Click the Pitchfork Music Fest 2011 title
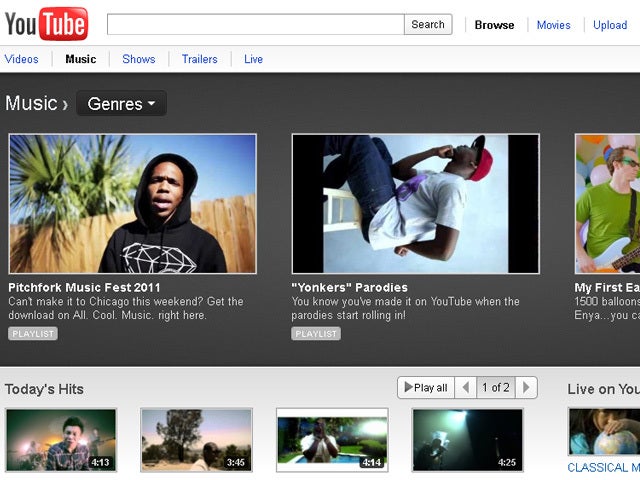 pos(84,287)
